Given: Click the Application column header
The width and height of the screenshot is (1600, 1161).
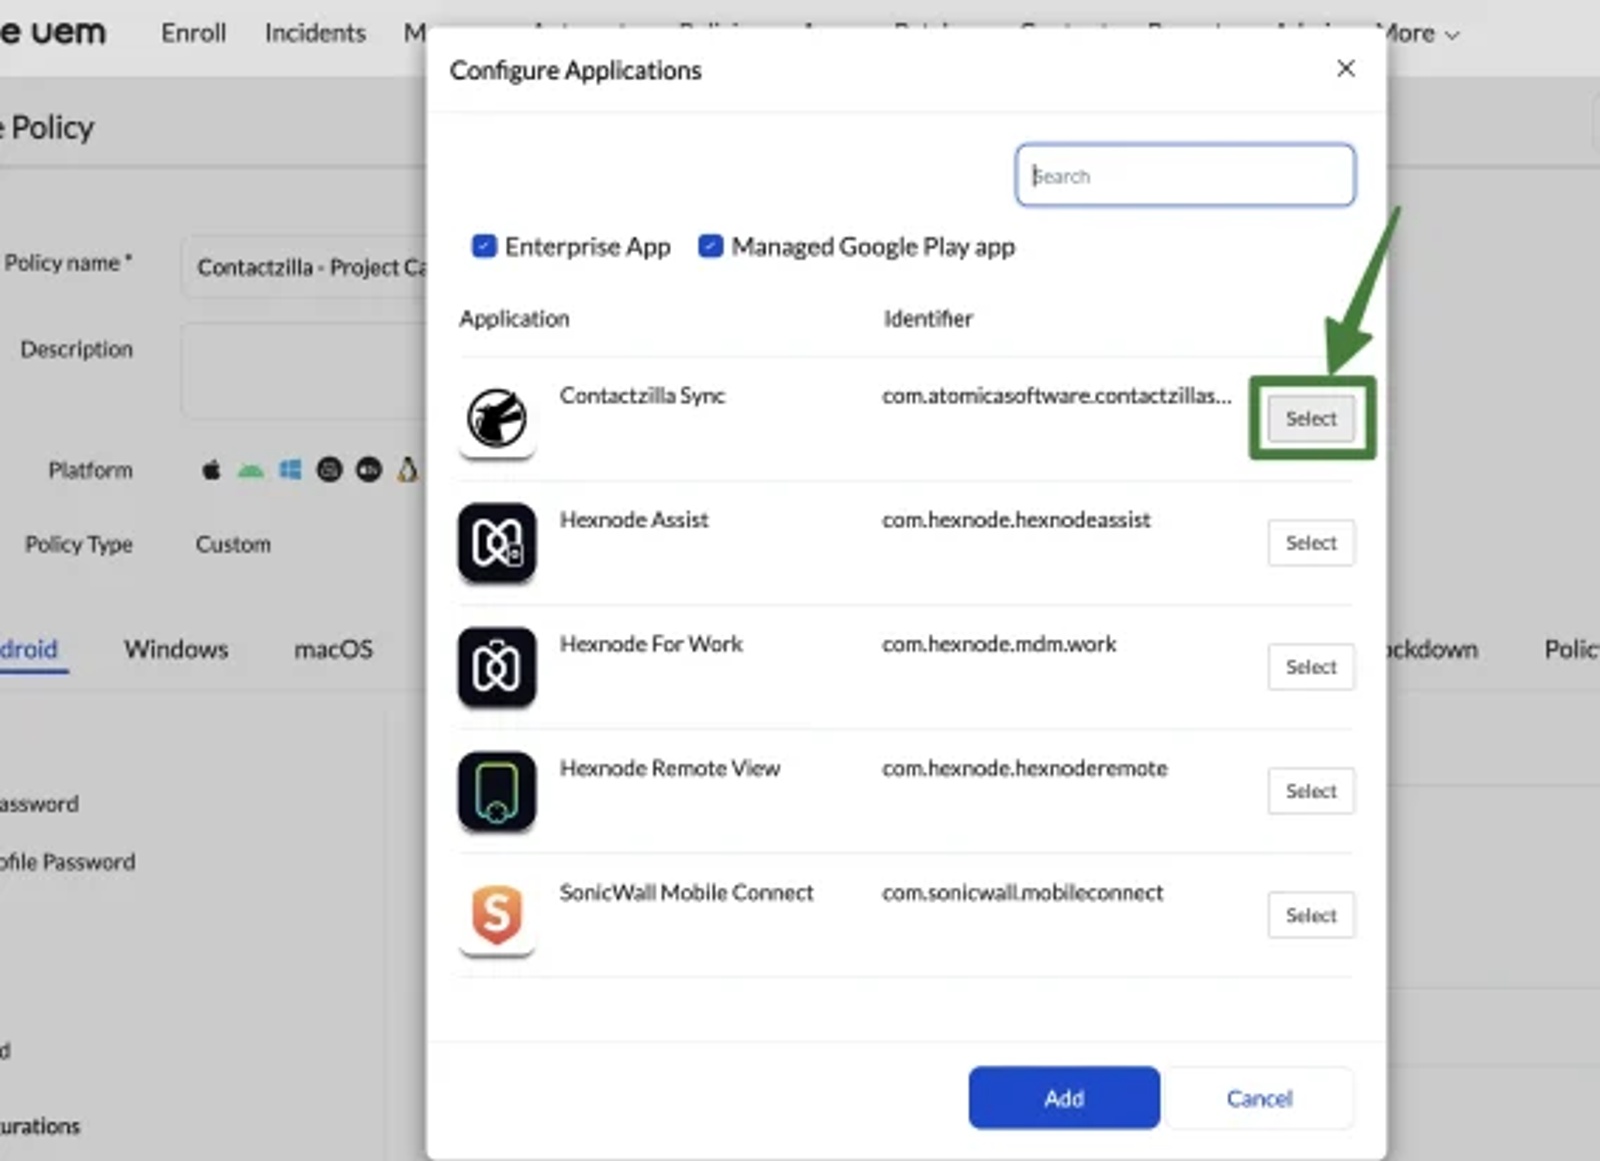Looking at the screenshot, I should [x=514, y=318].
